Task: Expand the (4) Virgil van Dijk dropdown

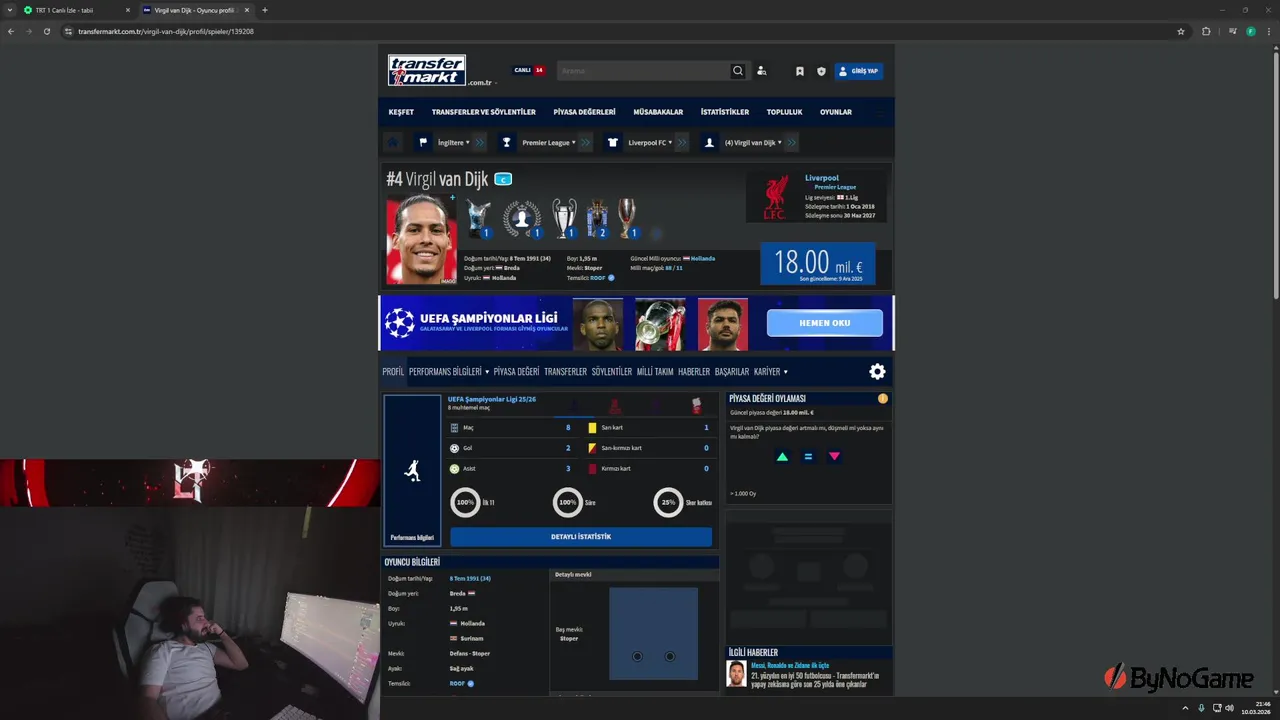Action: [753, 142]
